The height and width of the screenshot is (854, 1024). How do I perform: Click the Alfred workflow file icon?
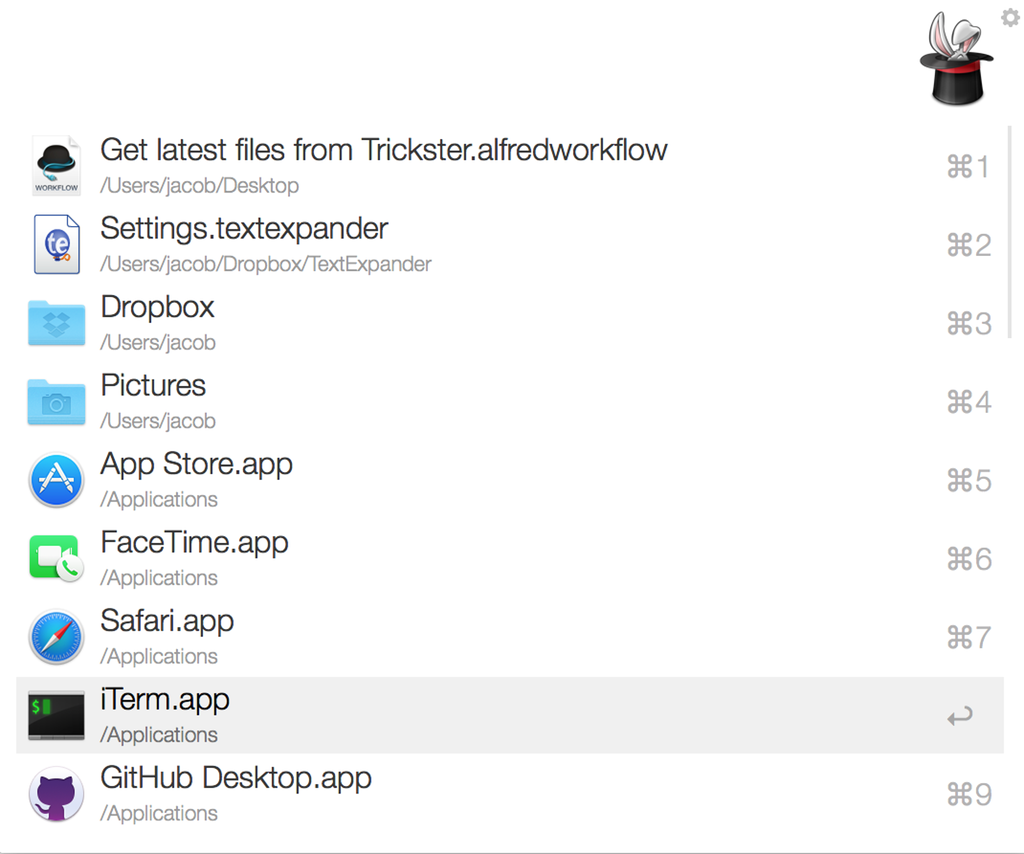pyautogui.click(x=56, y=165)
